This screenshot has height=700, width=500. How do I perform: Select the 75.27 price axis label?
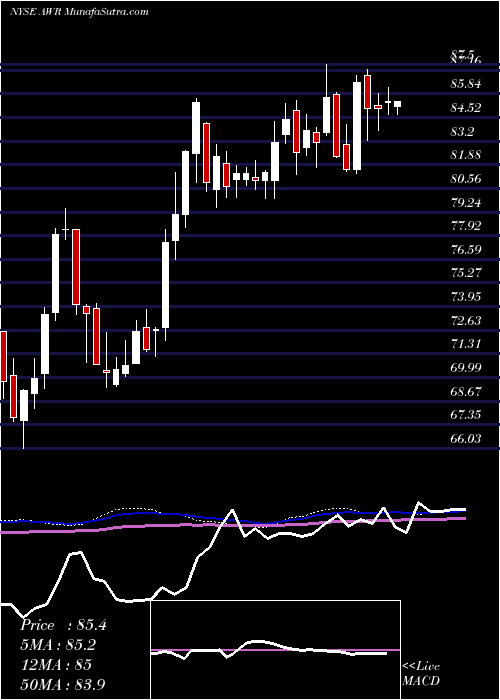click(466, 273)
